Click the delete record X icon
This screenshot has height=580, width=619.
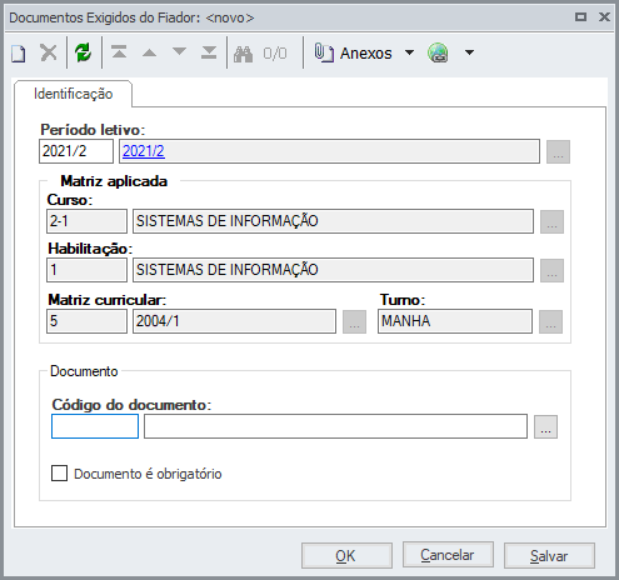[48, 54]
